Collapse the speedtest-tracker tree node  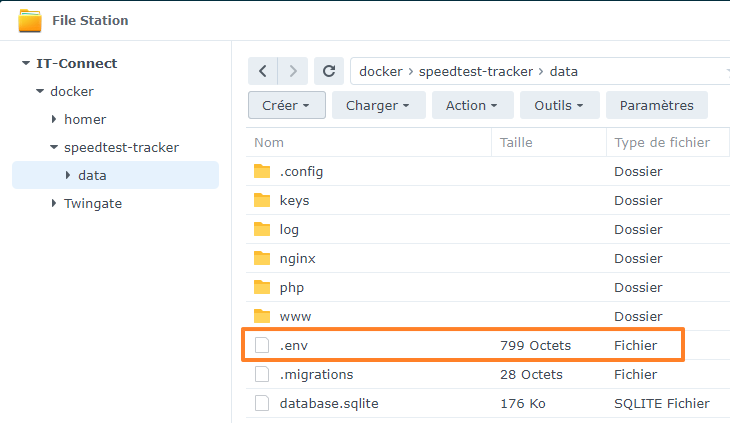coord(54,147)
